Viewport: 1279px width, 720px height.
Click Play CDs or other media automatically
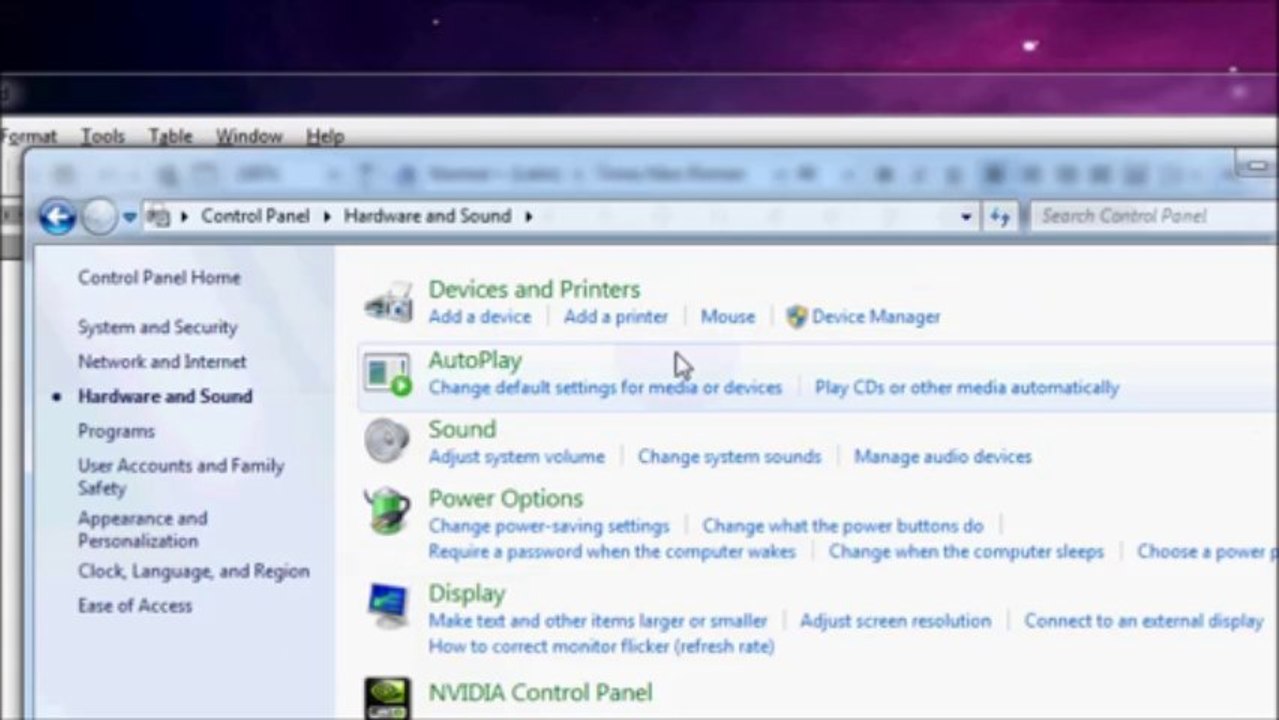[x=967, y=387]
